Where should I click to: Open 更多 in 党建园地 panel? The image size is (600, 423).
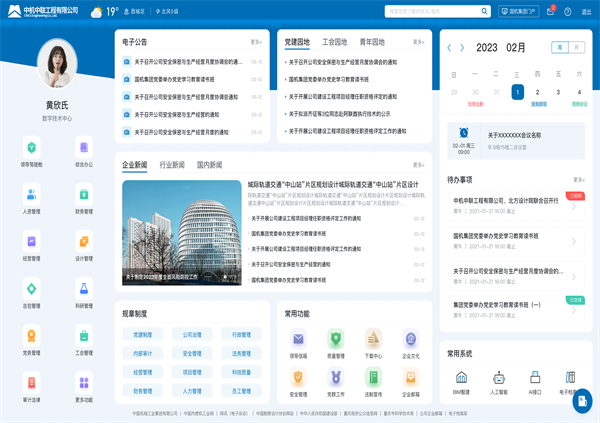tap(419, 42)
